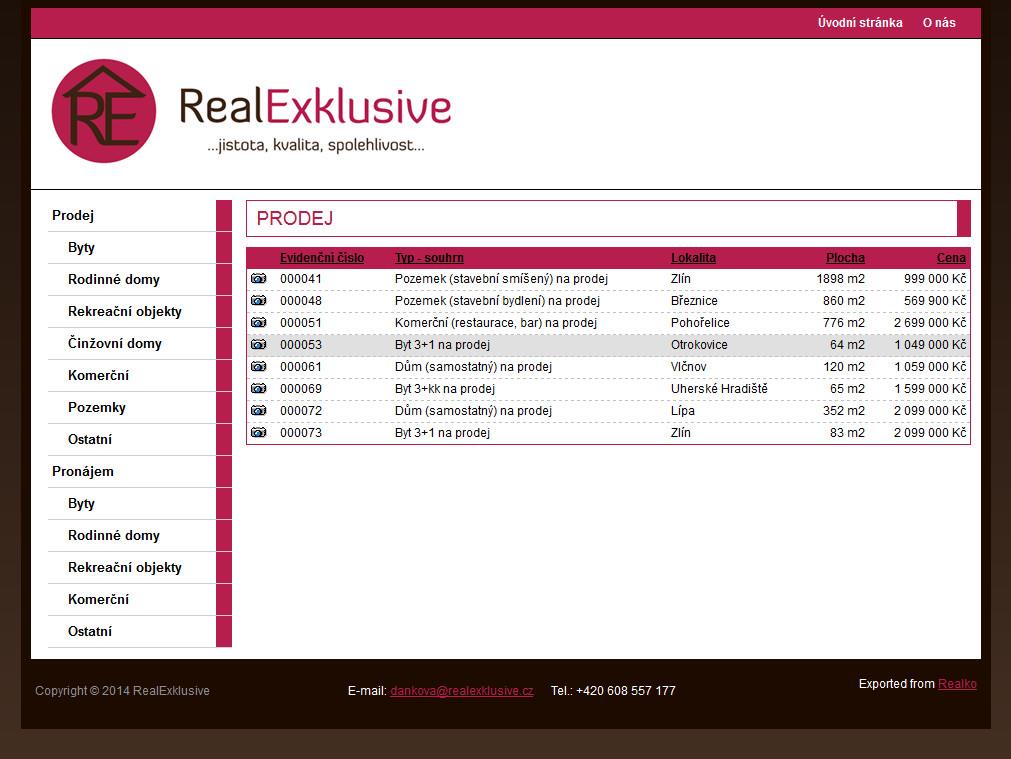Go to Úvodní stránka in top bar
Image resolution: width=1011 pixels, height=759 pixels.
pyautogui.click(x=860, y=23)
